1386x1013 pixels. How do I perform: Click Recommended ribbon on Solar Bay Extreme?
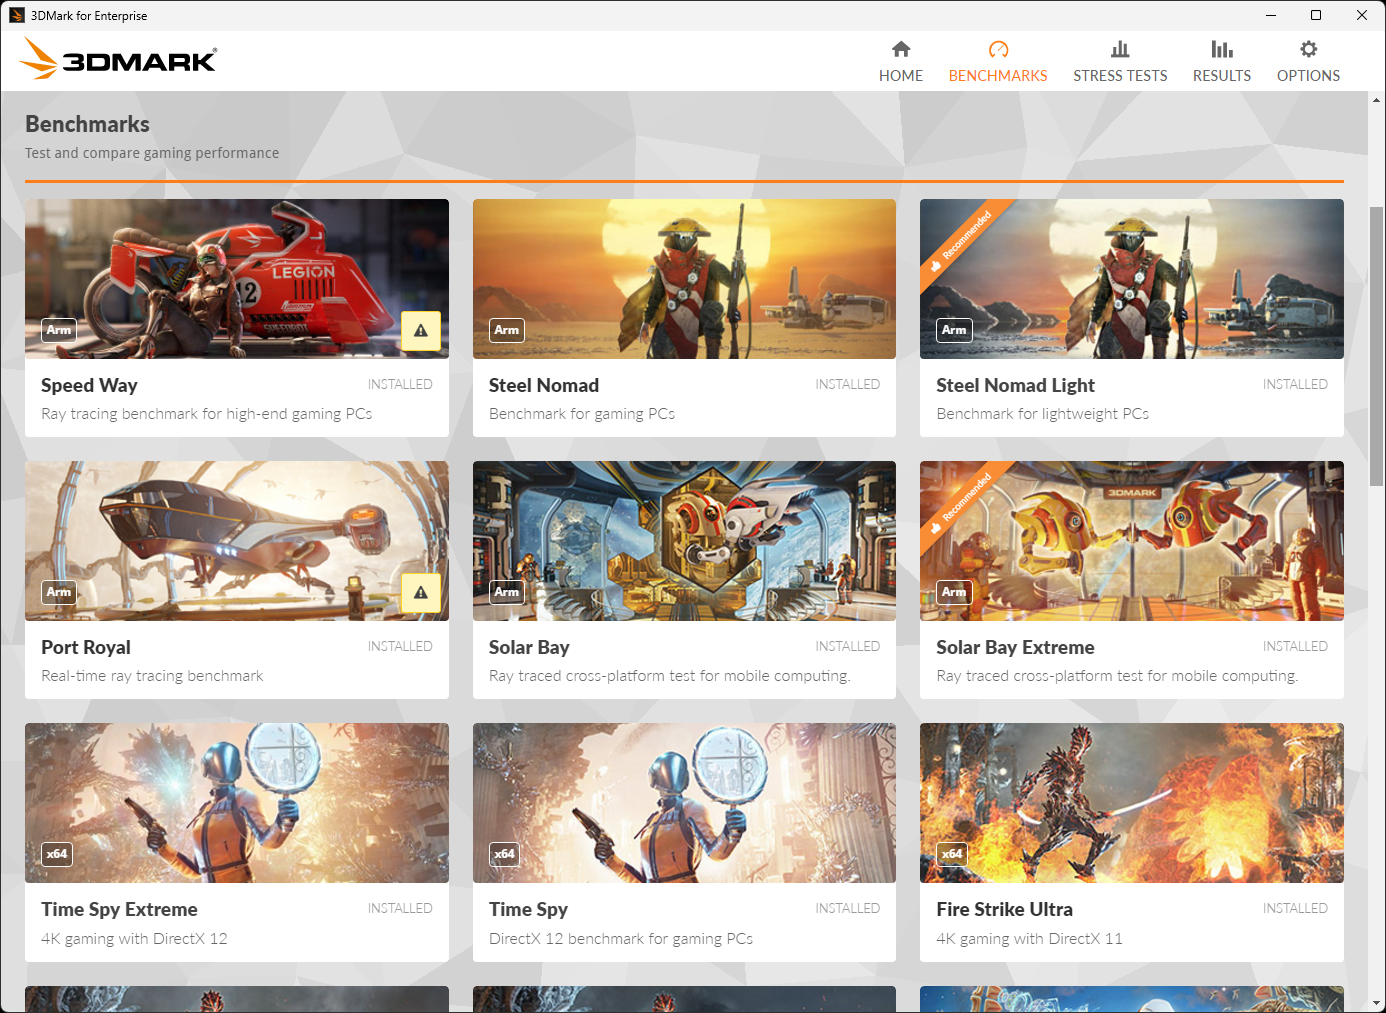click(x=960, y=501)
